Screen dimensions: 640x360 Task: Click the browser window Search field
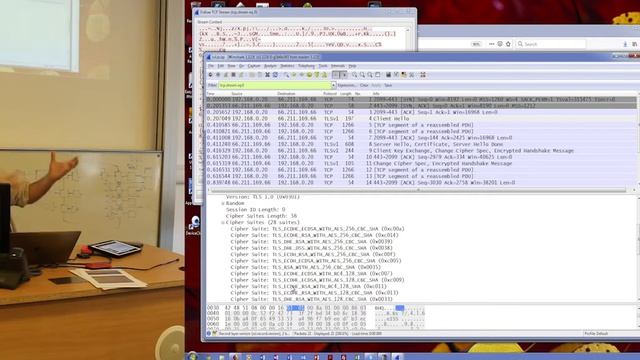click(x=551, y=44)
